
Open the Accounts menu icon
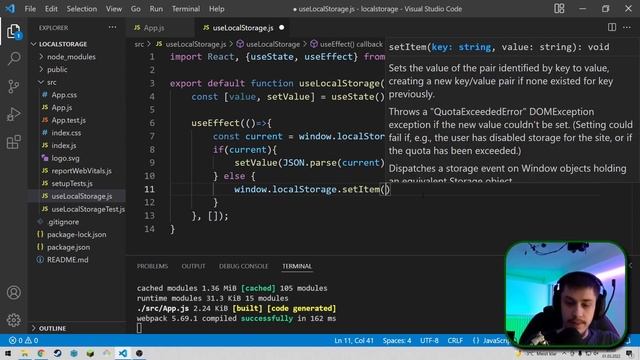13,292
